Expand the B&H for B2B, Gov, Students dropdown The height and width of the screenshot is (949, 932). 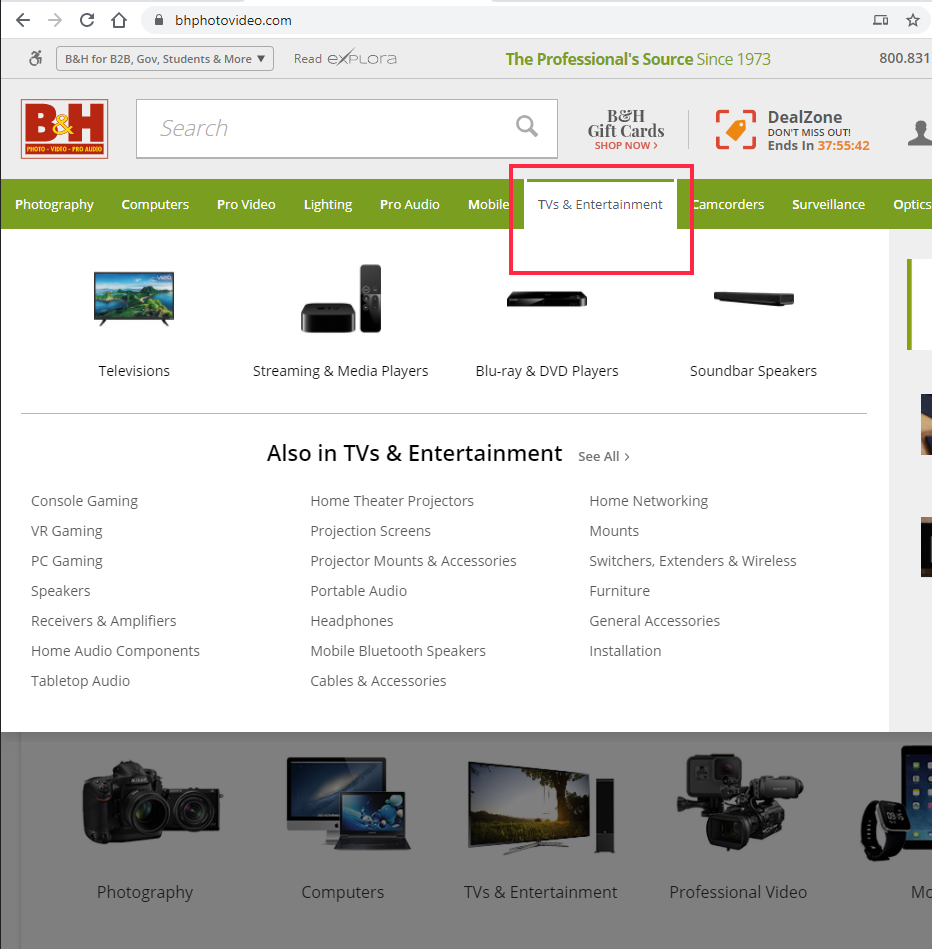[x=165, y=59]
